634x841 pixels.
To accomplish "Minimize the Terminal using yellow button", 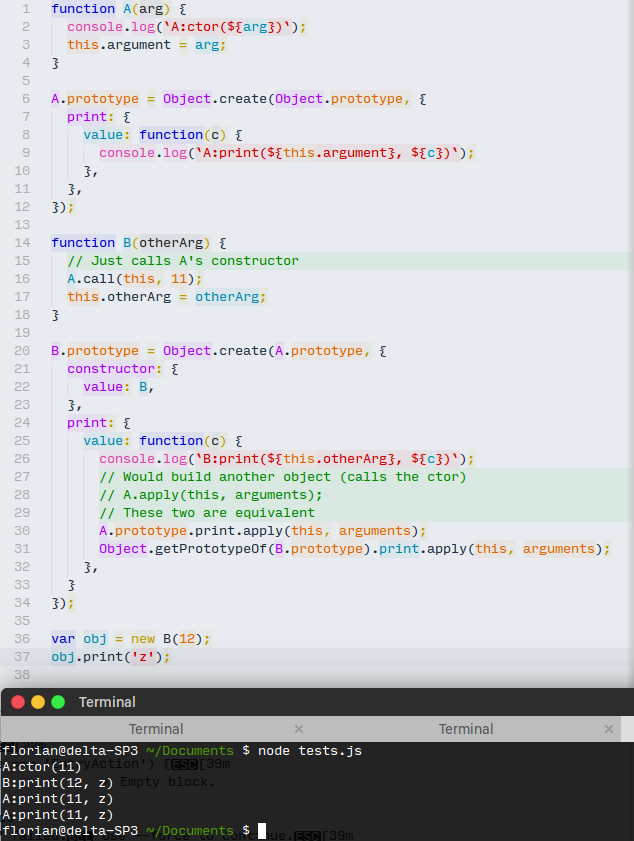I will 38,702.
